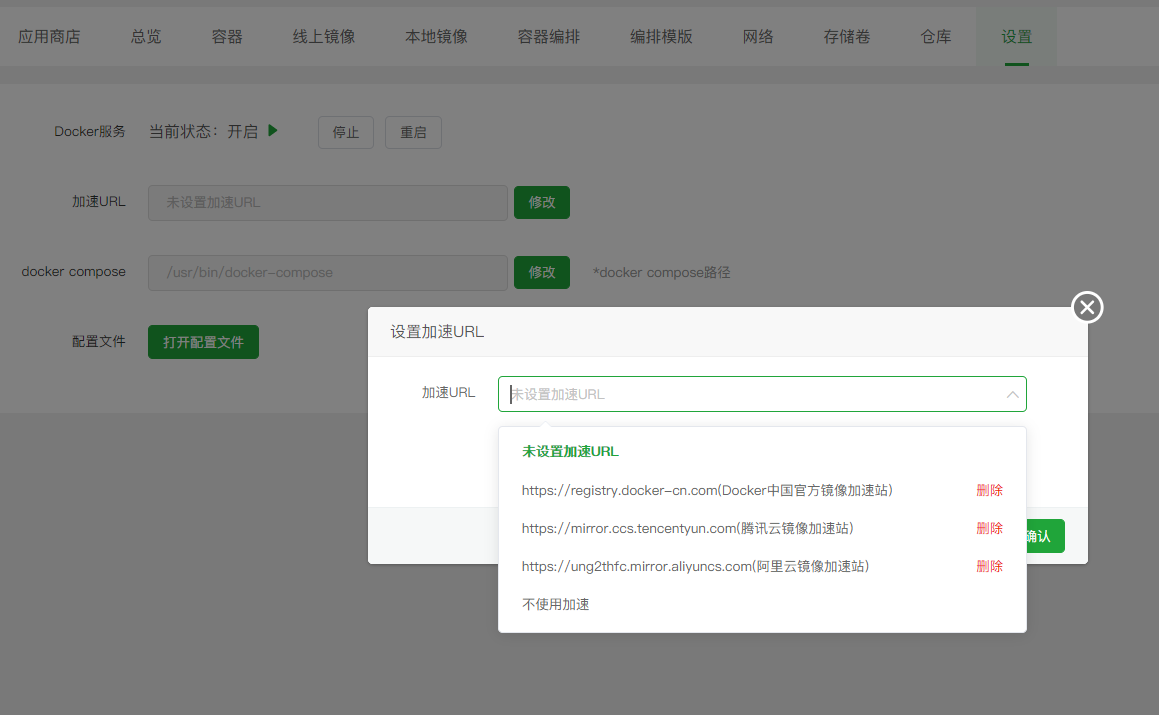
Task: Click the 配置文件 label
Action: (98, 342)
